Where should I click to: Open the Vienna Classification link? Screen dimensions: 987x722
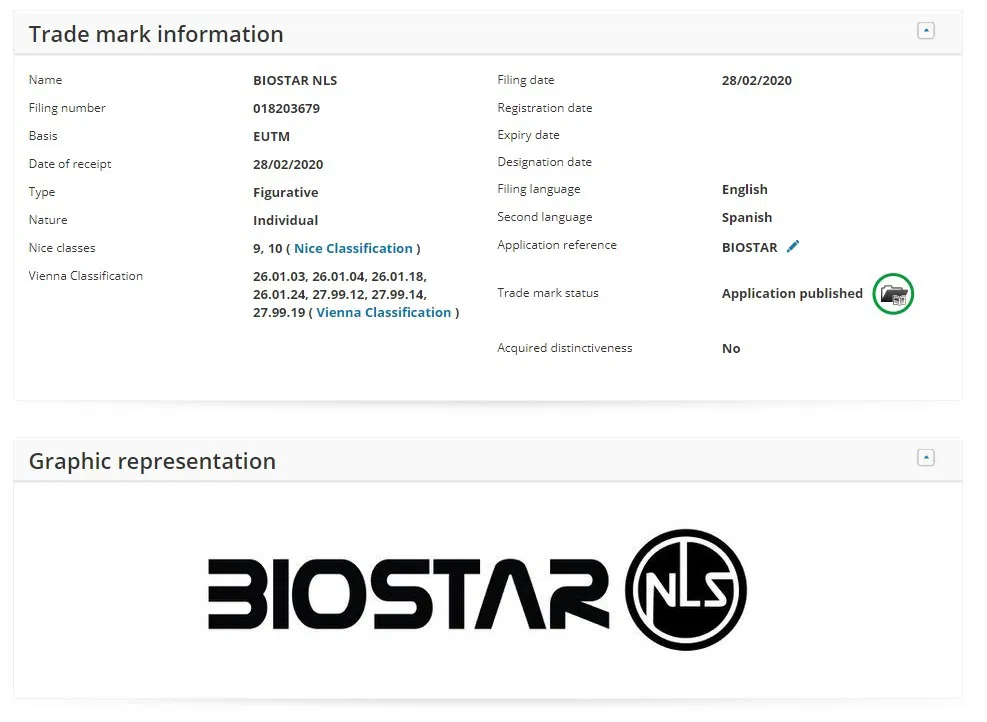(x=383, y=312)
